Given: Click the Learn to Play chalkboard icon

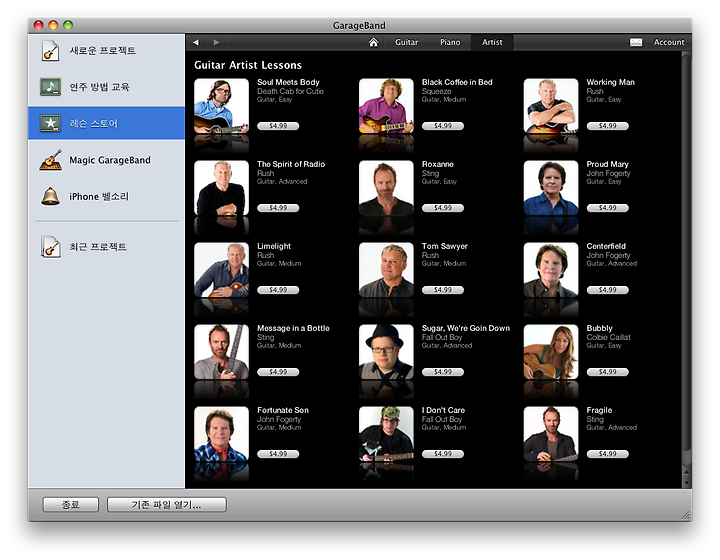Looking at the screenshot, I should pos(51,87).
